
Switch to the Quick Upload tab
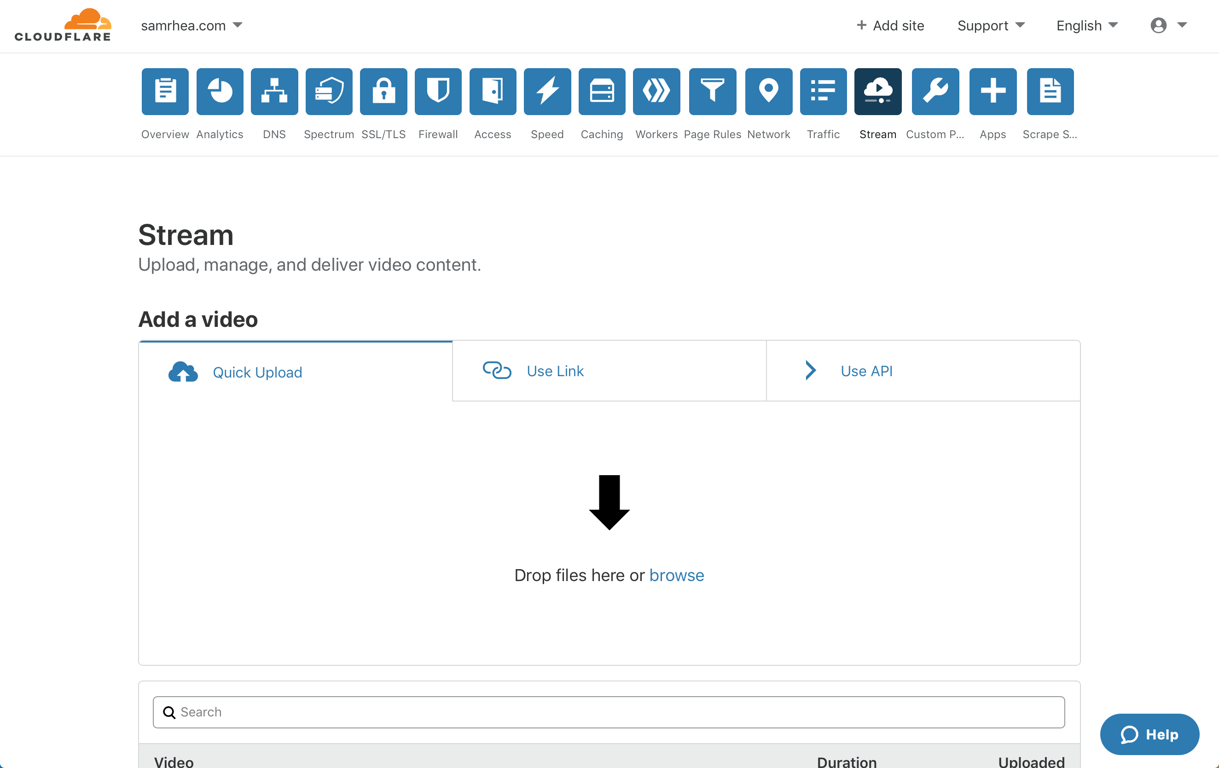[296, 372]
